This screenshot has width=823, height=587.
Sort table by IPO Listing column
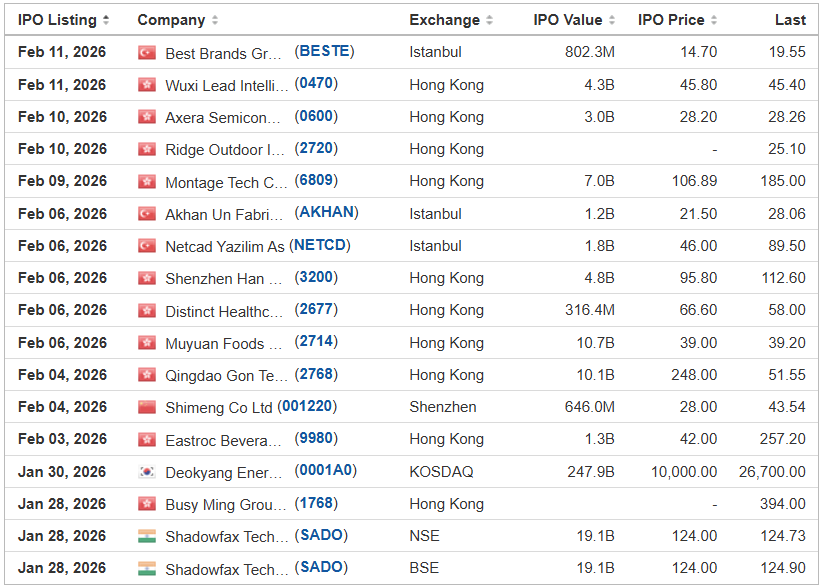point(63,20)
